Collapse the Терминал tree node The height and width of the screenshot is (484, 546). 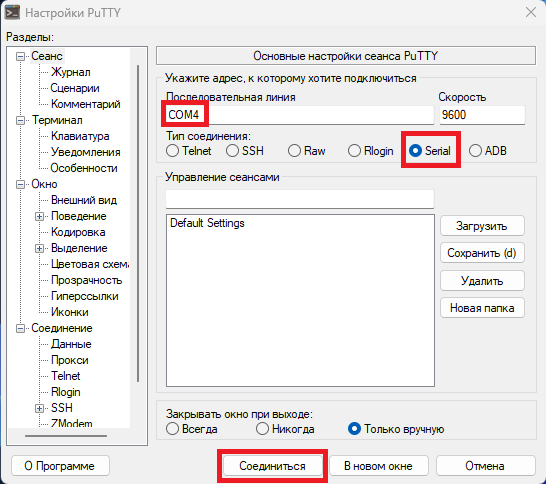click(21, 120)
